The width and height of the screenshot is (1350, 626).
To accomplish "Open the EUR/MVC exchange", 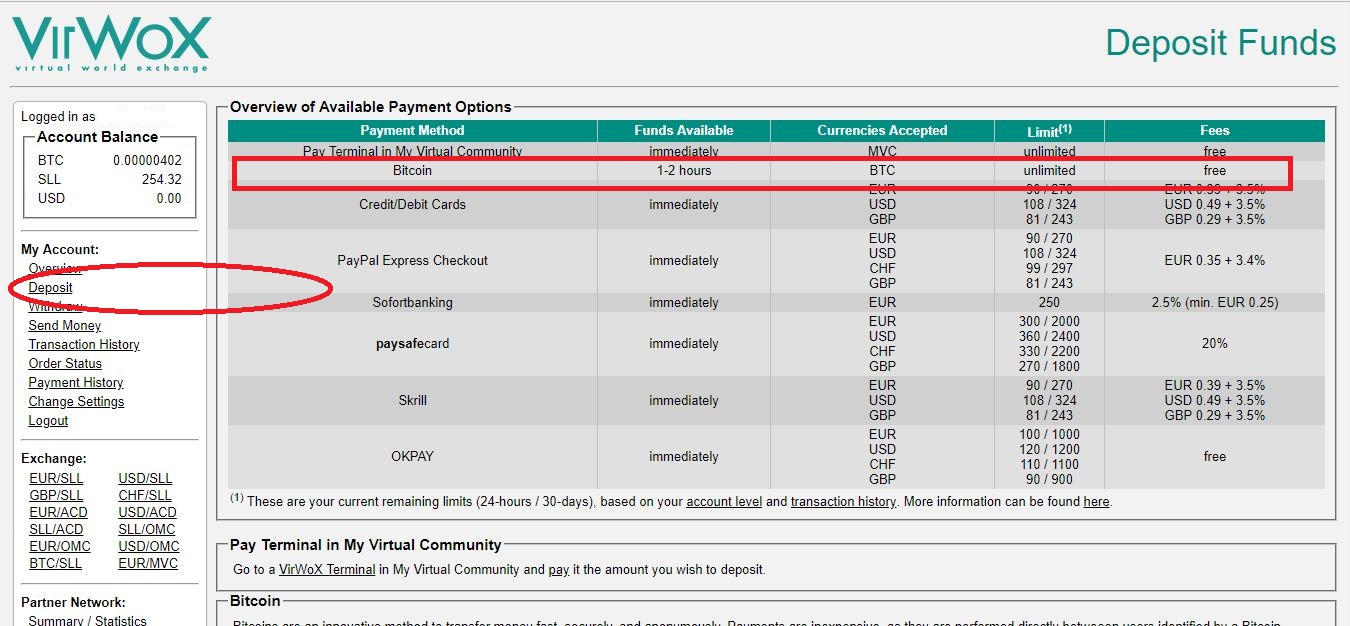I will [x=148, y=564].
